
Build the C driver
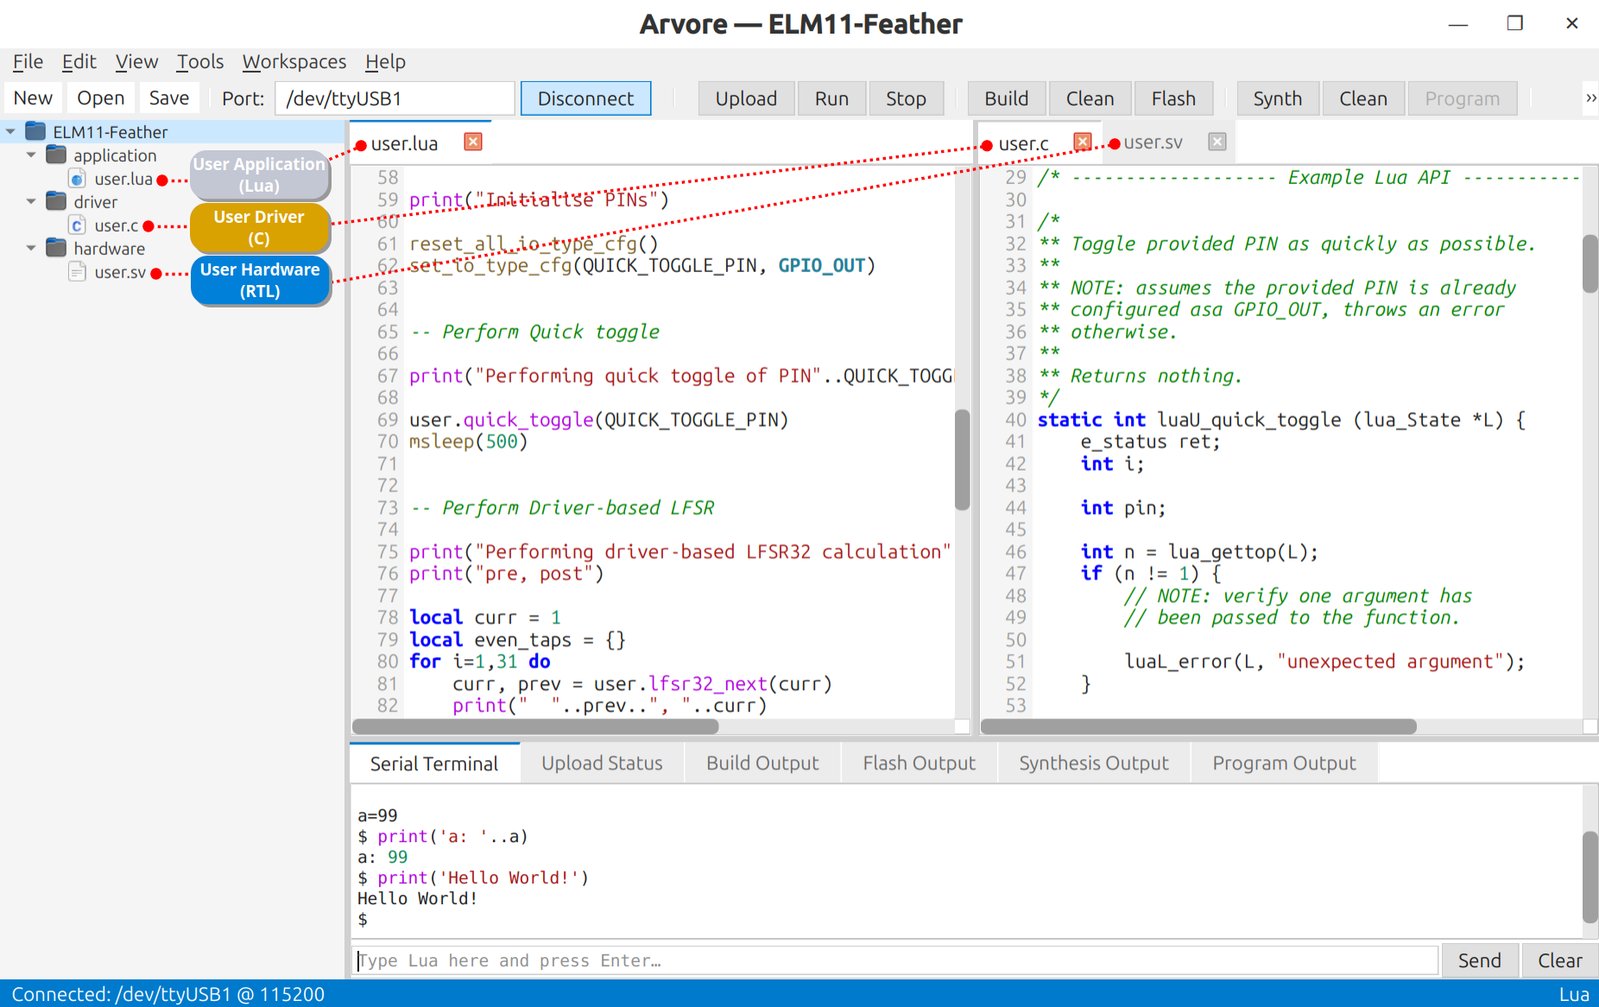1007,98
